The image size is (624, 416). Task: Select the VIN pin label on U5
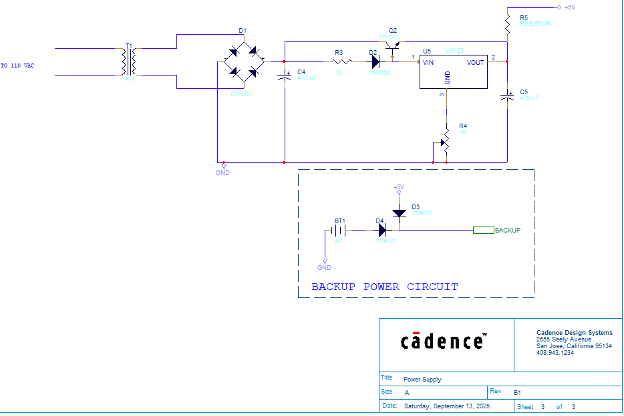[428, 63]
